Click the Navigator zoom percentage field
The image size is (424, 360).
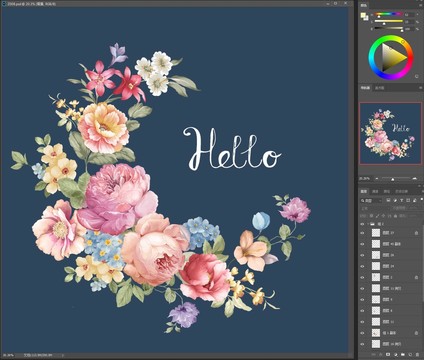tap(364, 179)
